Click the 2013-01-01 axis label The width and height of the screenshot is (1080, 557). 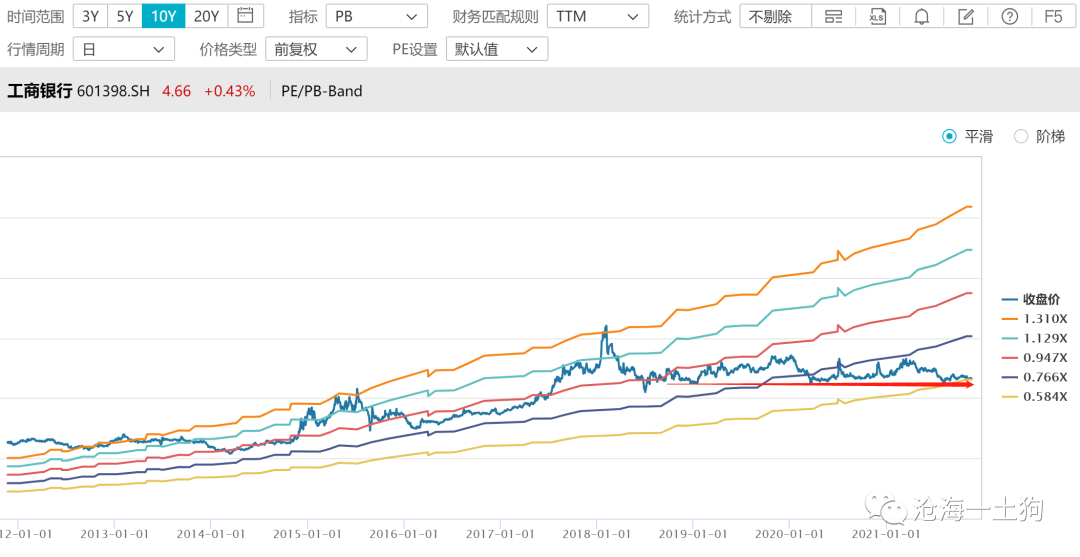pos(114,534)
